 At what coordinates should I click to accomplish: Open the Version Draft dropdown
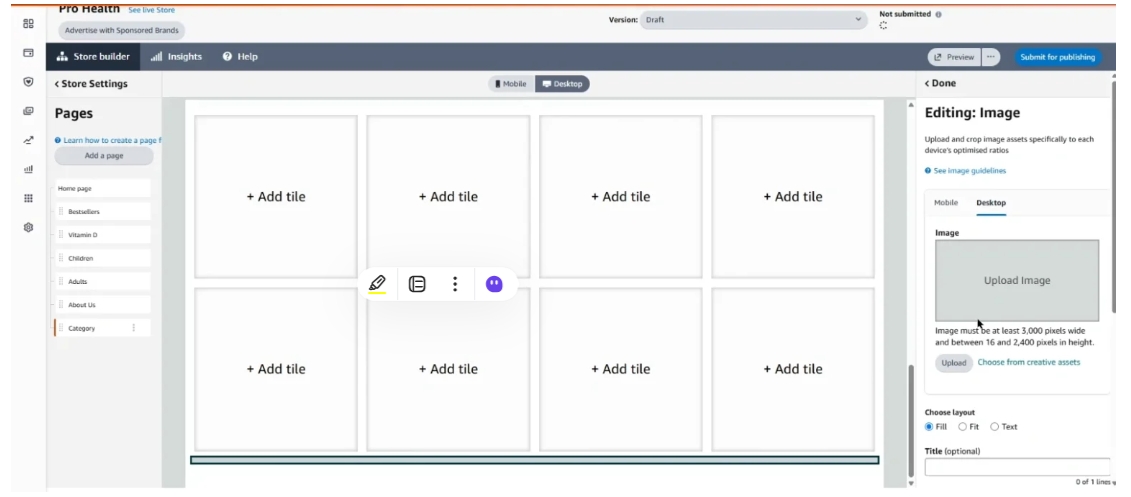753,20
